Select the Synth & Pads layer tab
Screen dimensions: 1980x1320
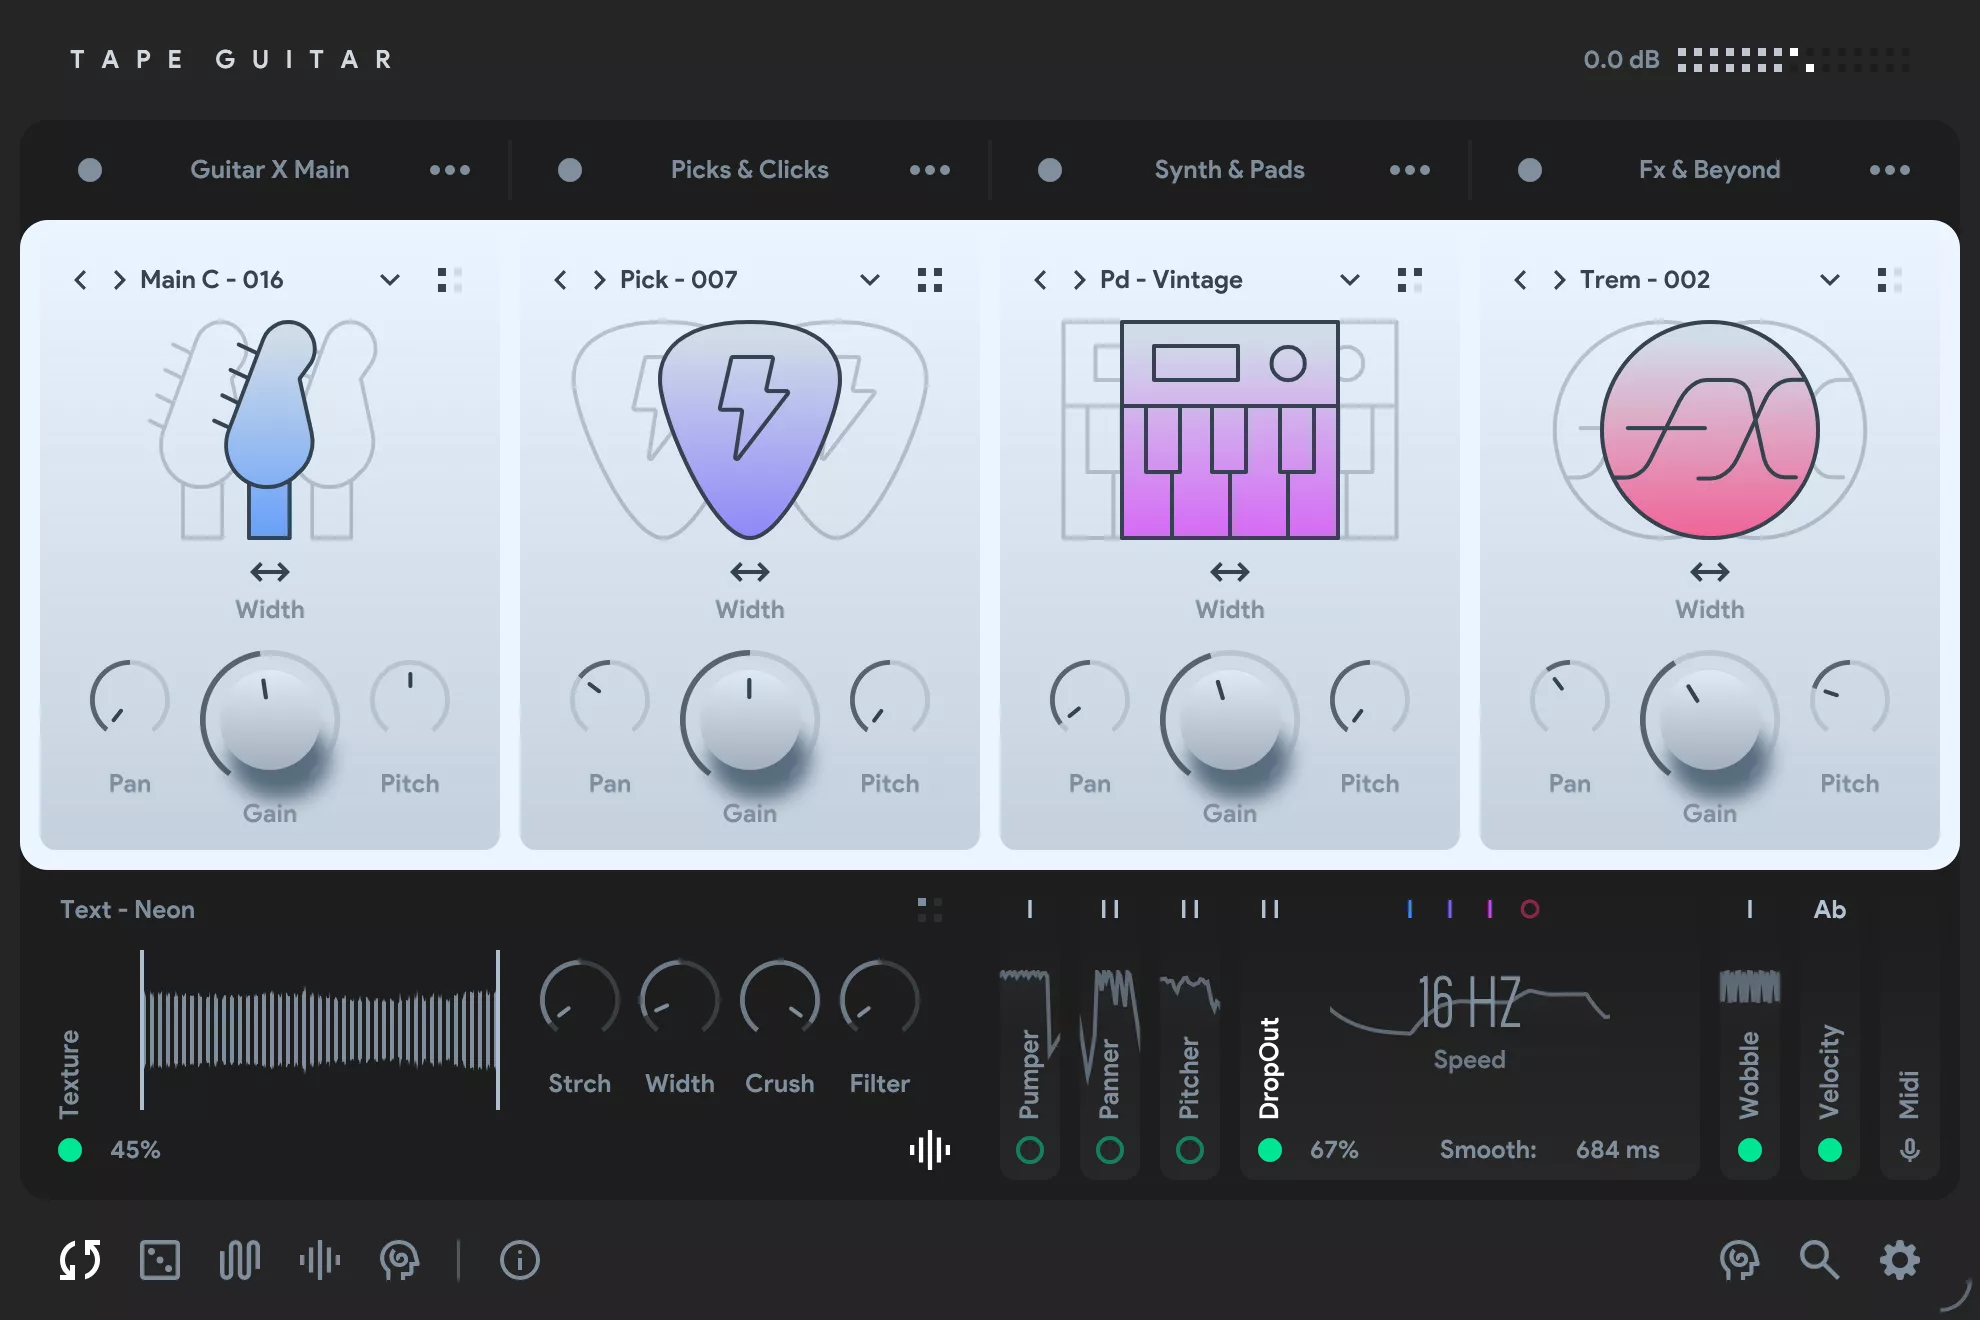click(x=1229, y=169)
